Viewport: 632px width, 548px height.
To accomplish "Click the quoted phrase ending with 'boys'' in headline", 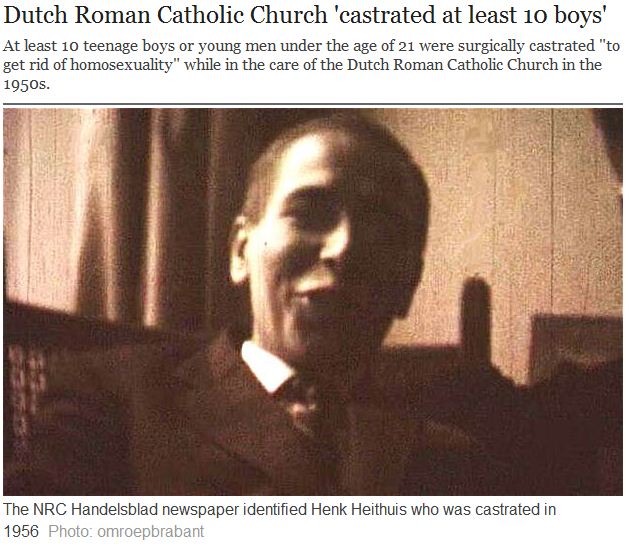I will (471, 15).
